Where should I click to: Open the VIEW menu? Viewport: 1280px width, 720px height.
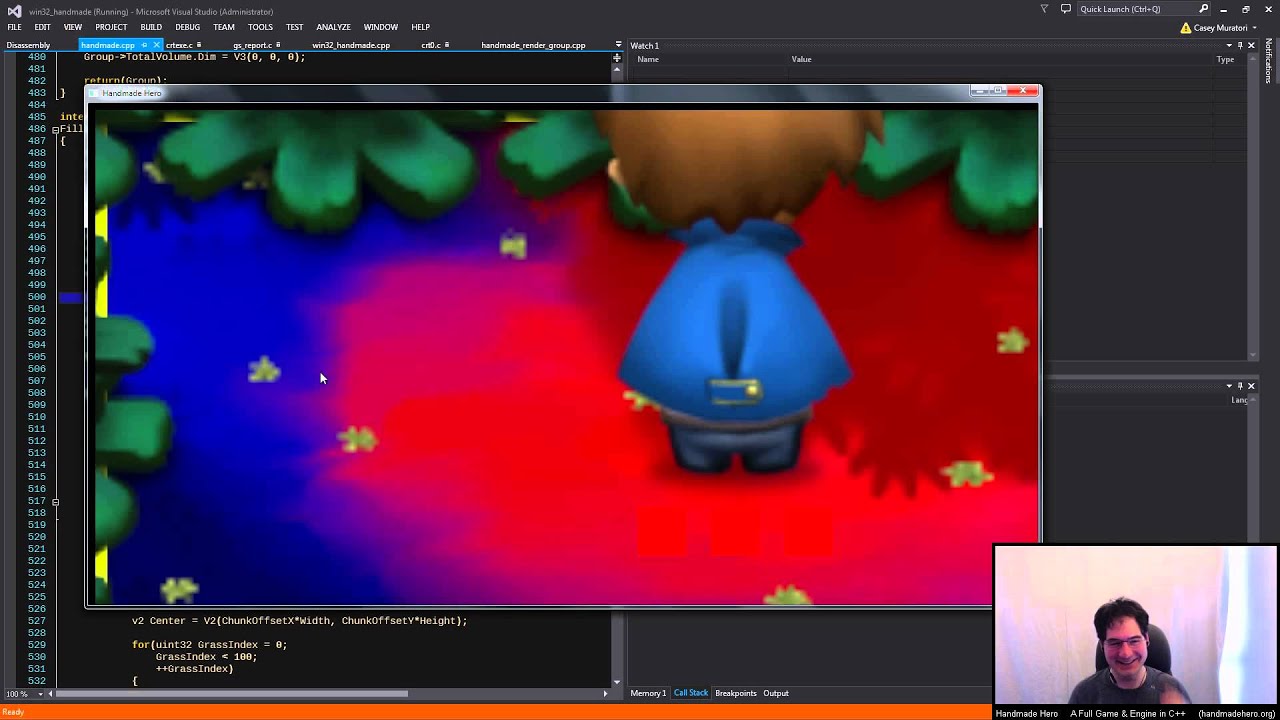[x=73, y=27]
